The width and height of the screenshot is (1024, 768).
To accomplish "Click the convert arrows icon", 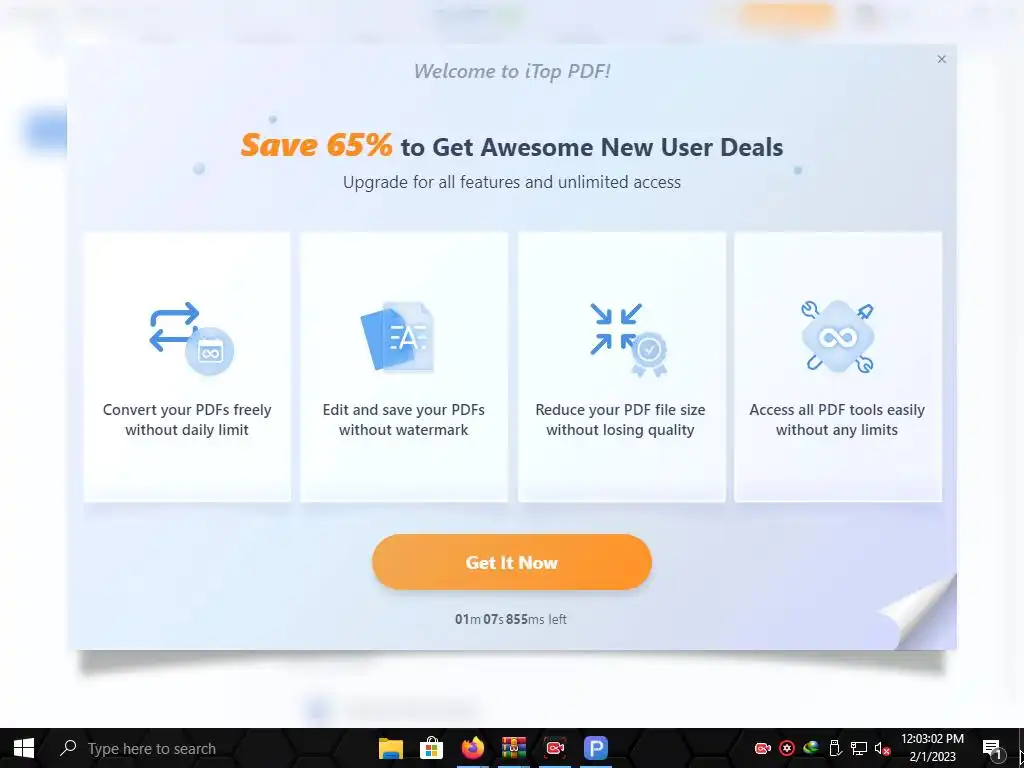I will (x=191, y=338).
